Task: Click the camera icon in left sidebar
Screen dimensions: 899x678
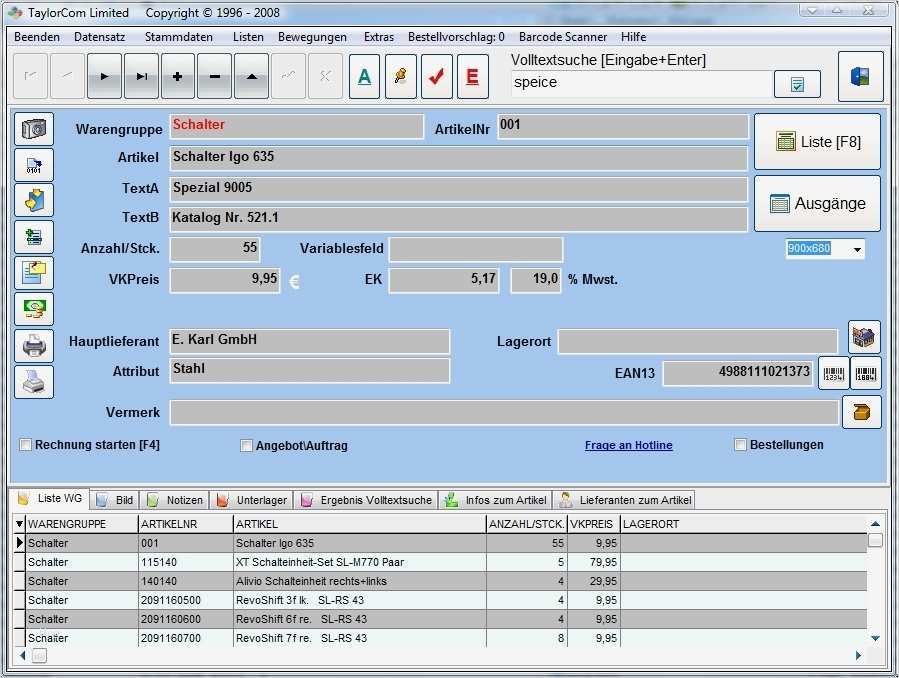Action: (34, 129)
